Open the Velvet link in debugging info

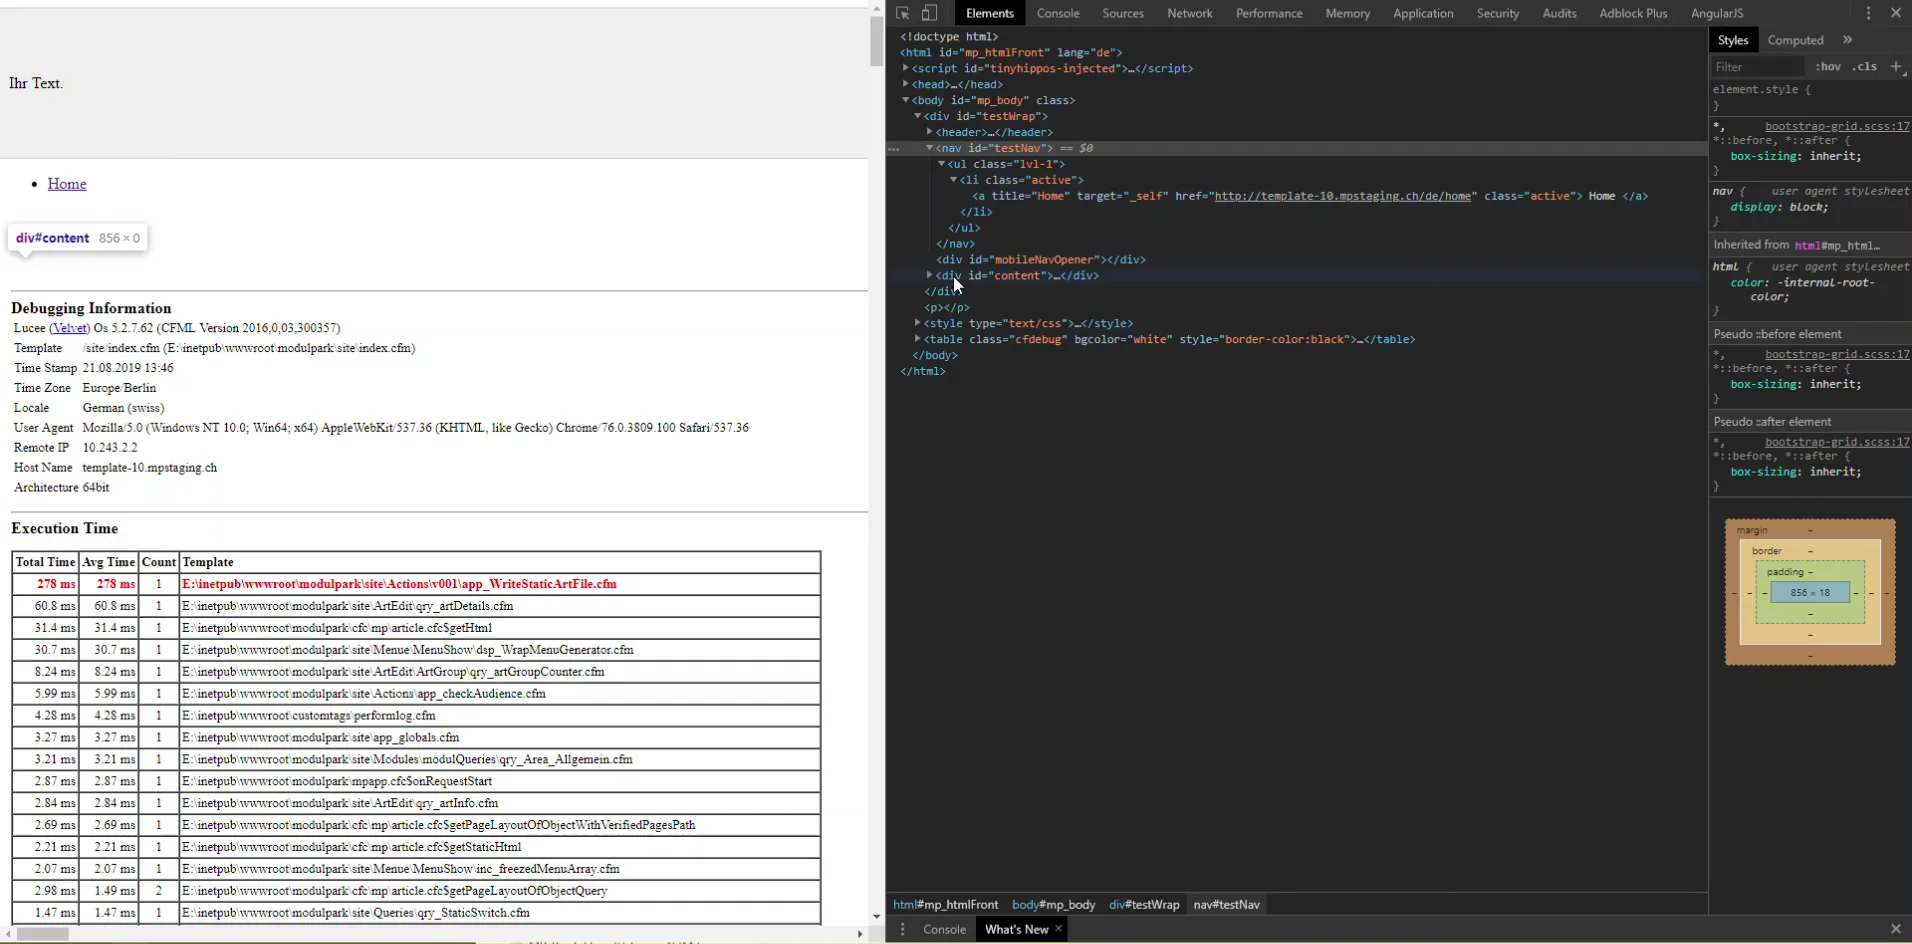[x=70, y=328]
